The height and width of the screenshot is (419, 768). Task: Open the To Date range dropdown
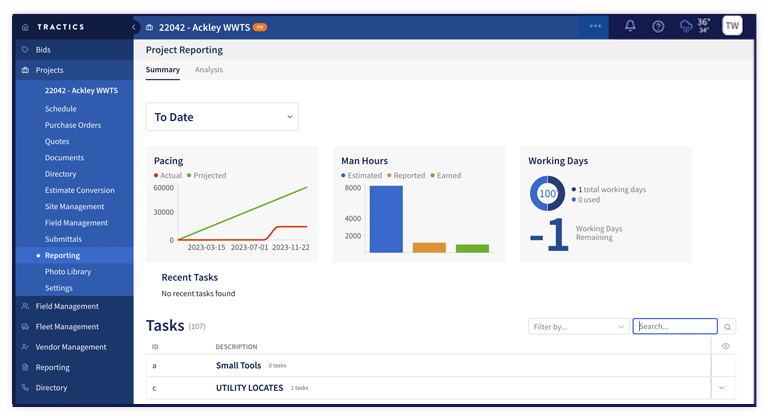pos(222,117)
